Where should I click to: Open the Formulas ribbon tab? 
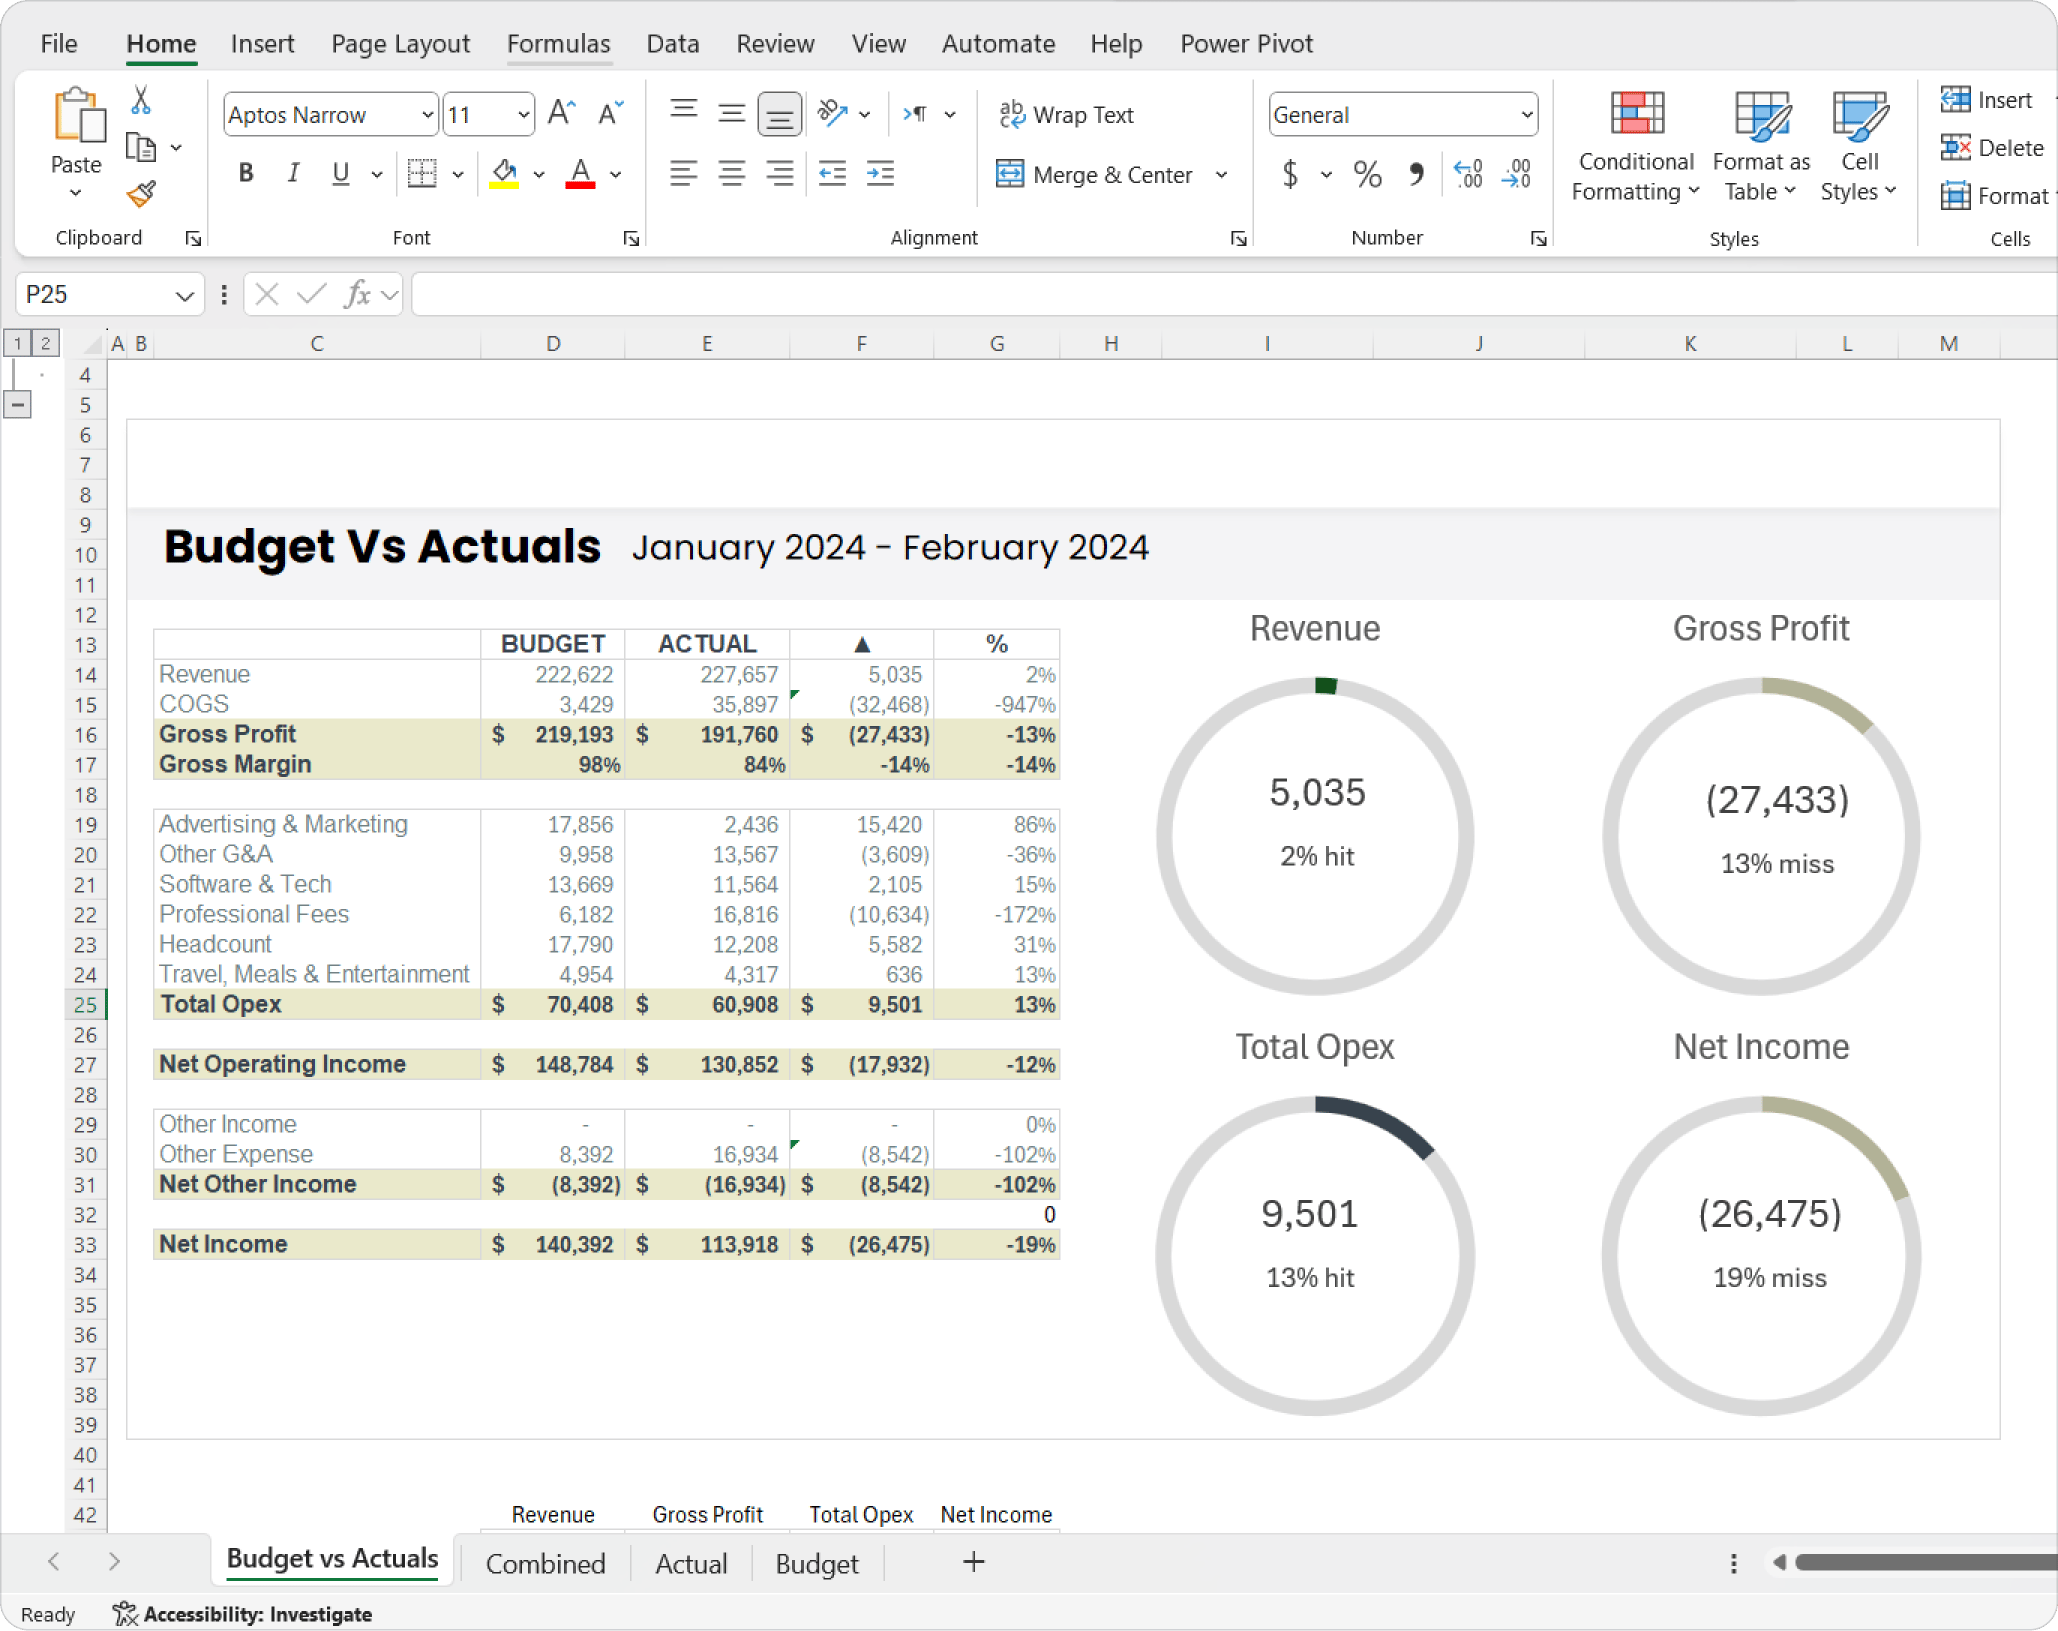558,44
